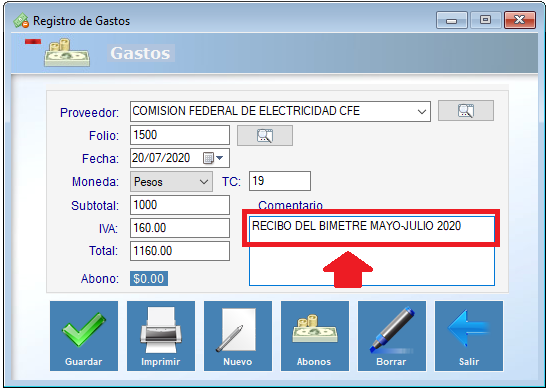Click the Total amount field
This screenshot has height=388, width=546.
180,251
